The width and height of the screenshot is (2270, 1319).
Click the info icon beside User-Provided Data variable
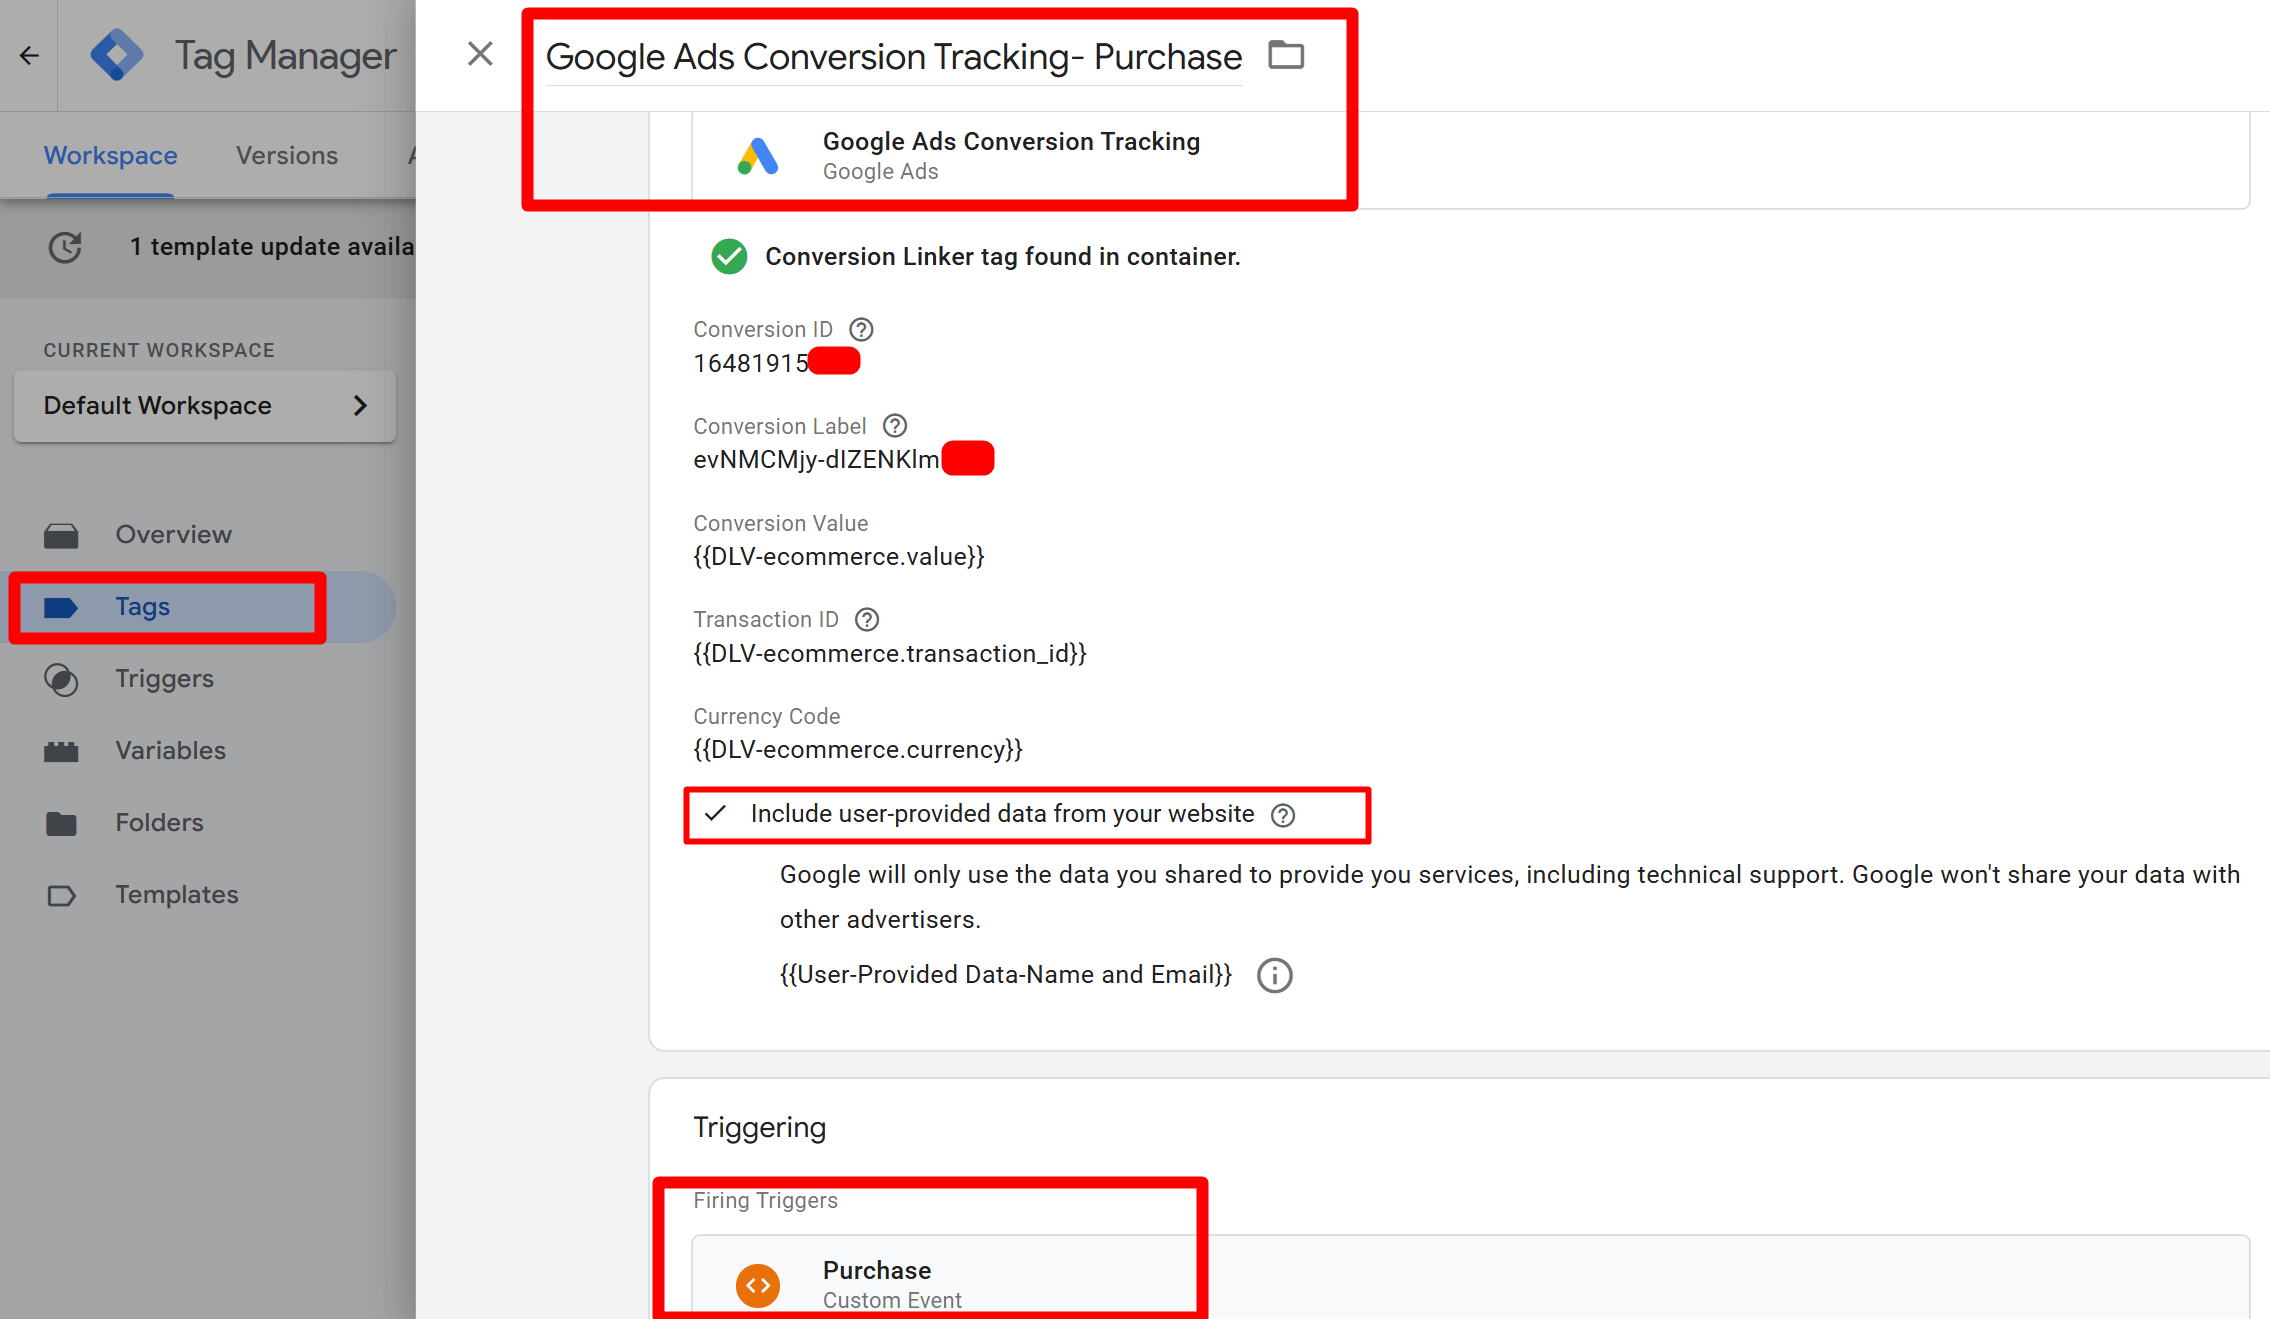[1274, 975]
